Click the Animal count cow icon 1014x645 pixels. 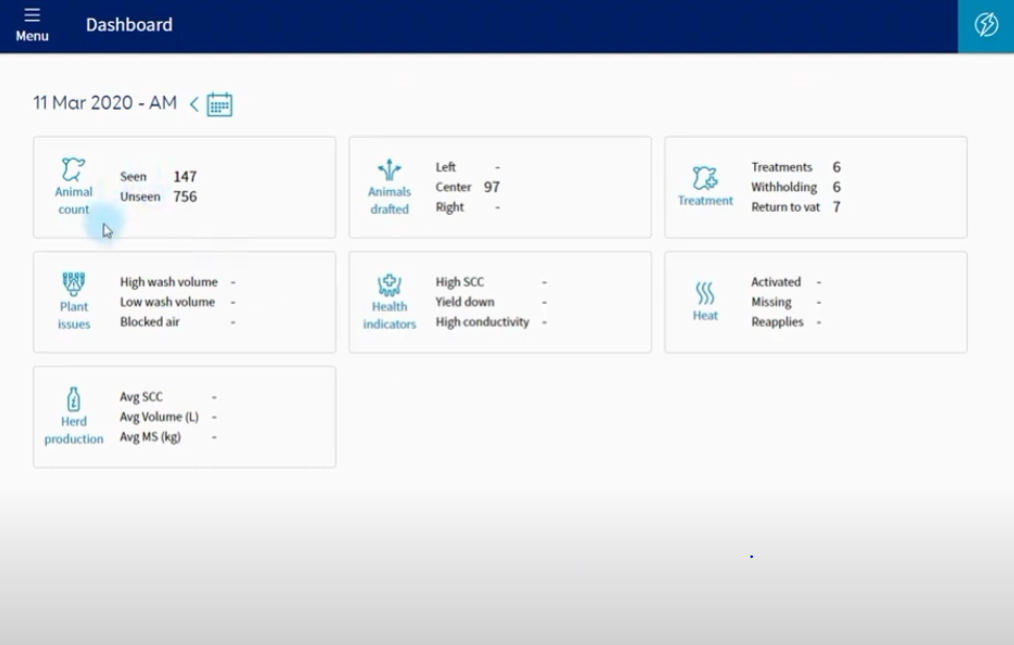click(x=73, y=169)
